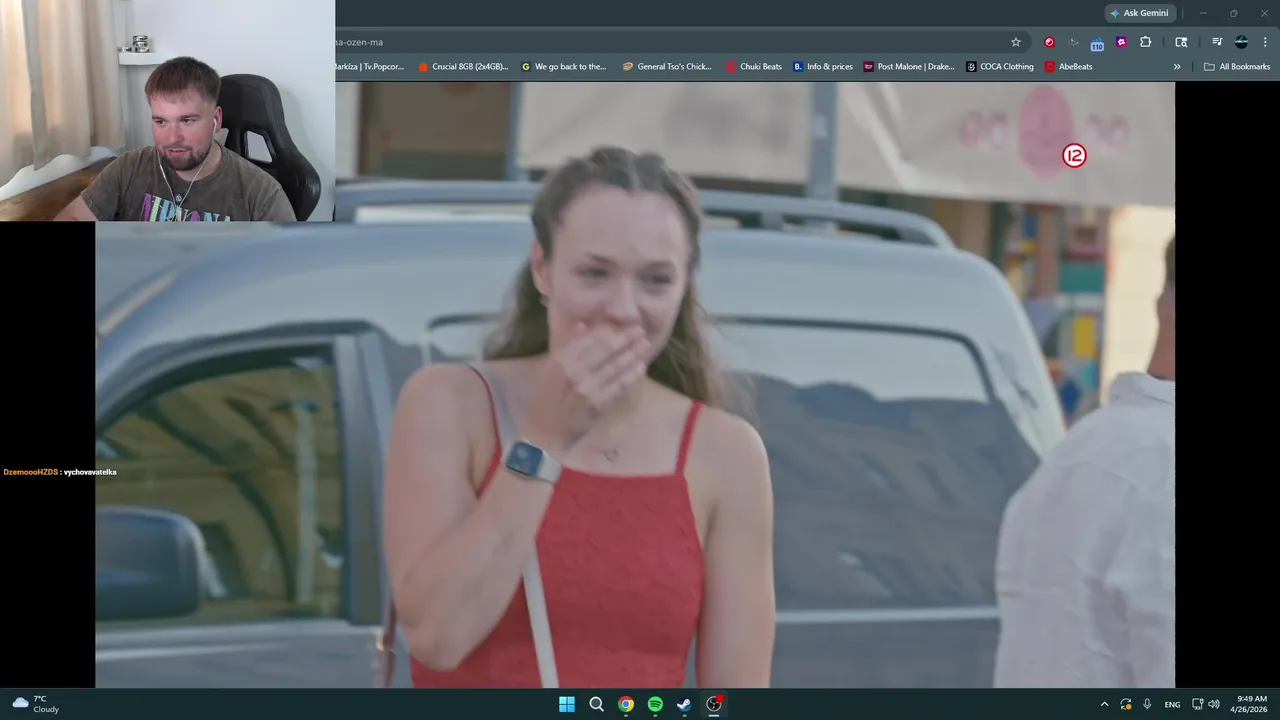1280x720 pixels.
Task: Open the media controls icon in Chrome toolbar
Action: [1217, 42]
